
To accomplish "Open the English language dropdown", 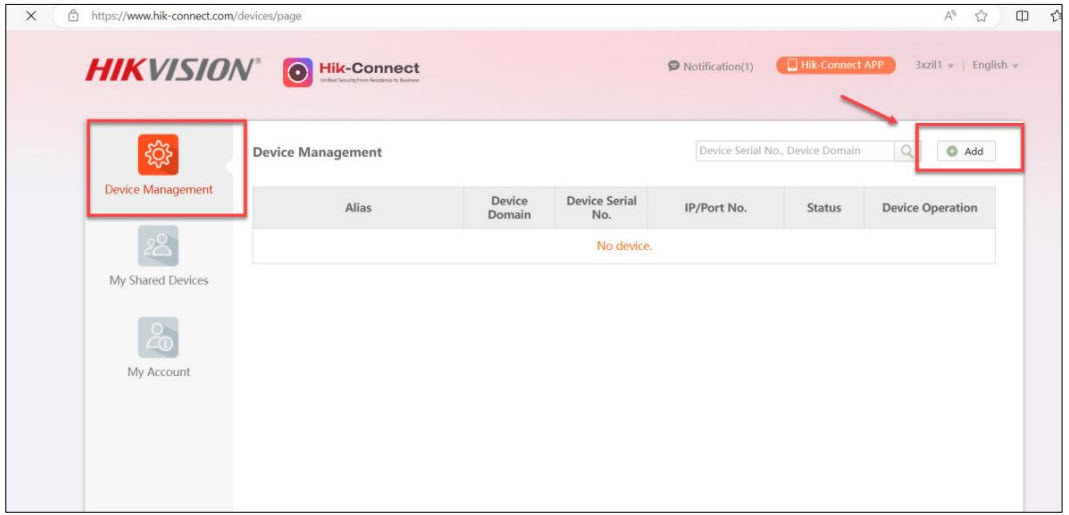I will tap(994, 65).
